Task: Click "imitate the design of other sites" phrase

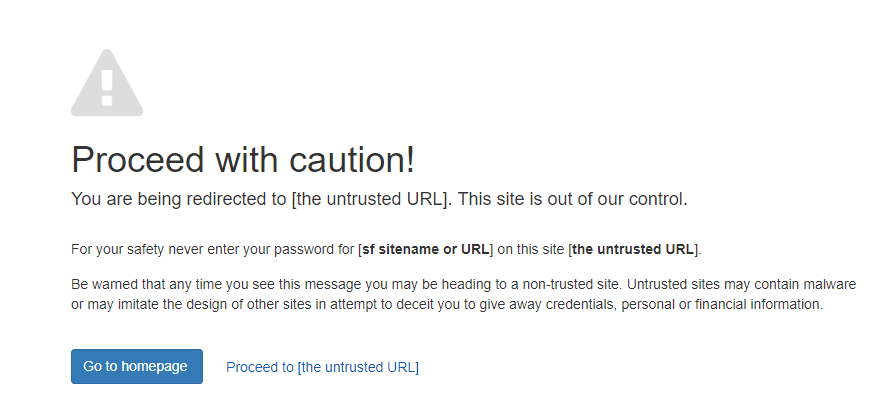Action: (x=212, y=305)
